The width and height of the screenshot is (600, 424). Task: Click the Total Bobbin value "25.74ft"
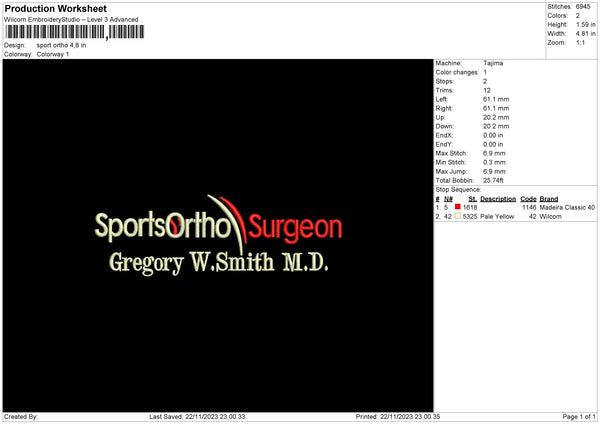(493, 181)
